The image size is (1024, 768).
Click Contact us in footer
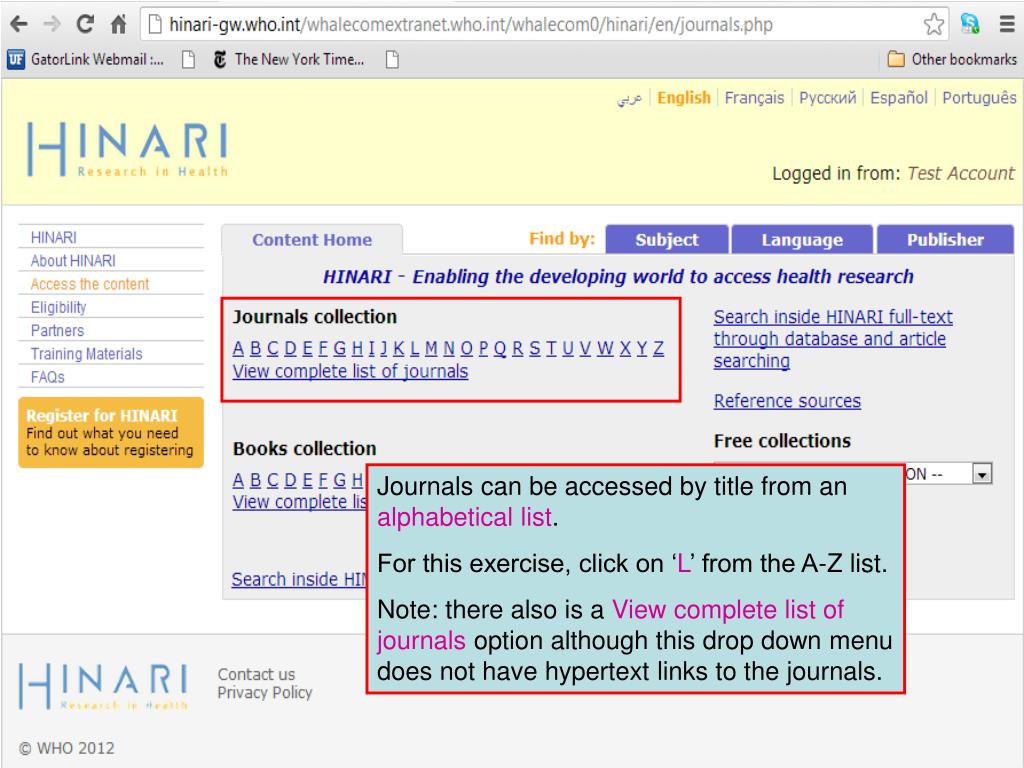click(256, 675)
